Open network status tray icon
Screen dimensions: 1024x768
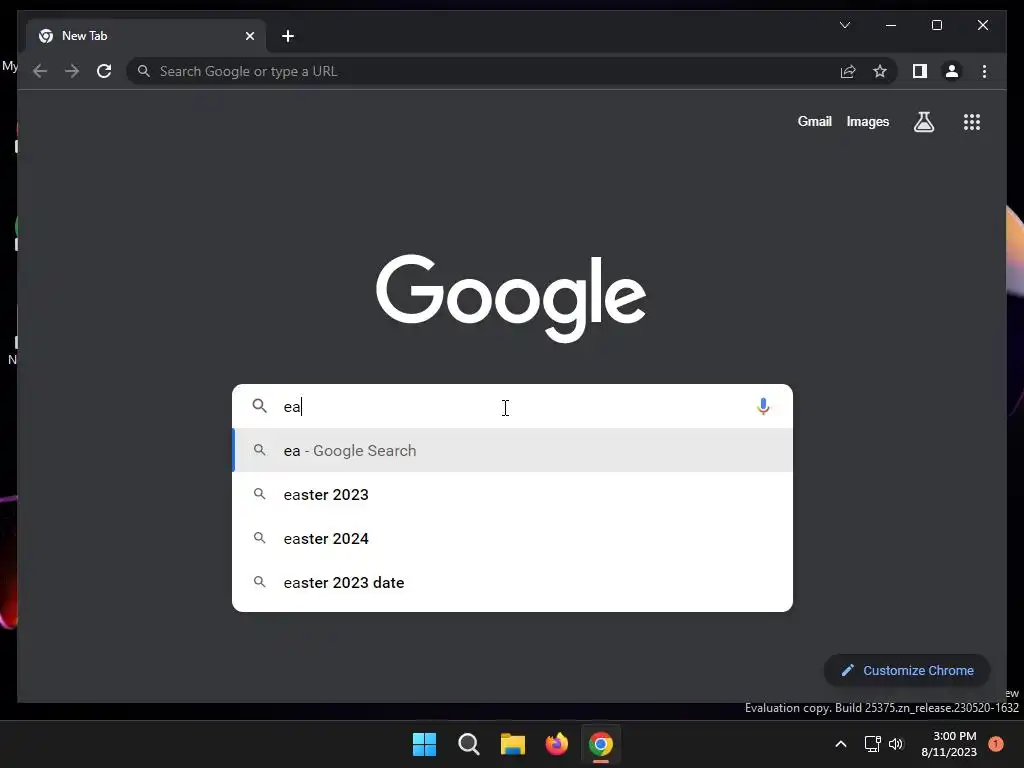872,744
